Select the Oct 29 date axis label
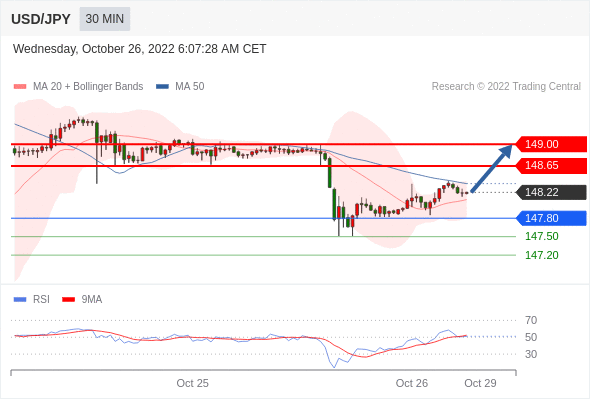Screen dimensions: 590x400 pyautogui.click(x=480, y=383)
